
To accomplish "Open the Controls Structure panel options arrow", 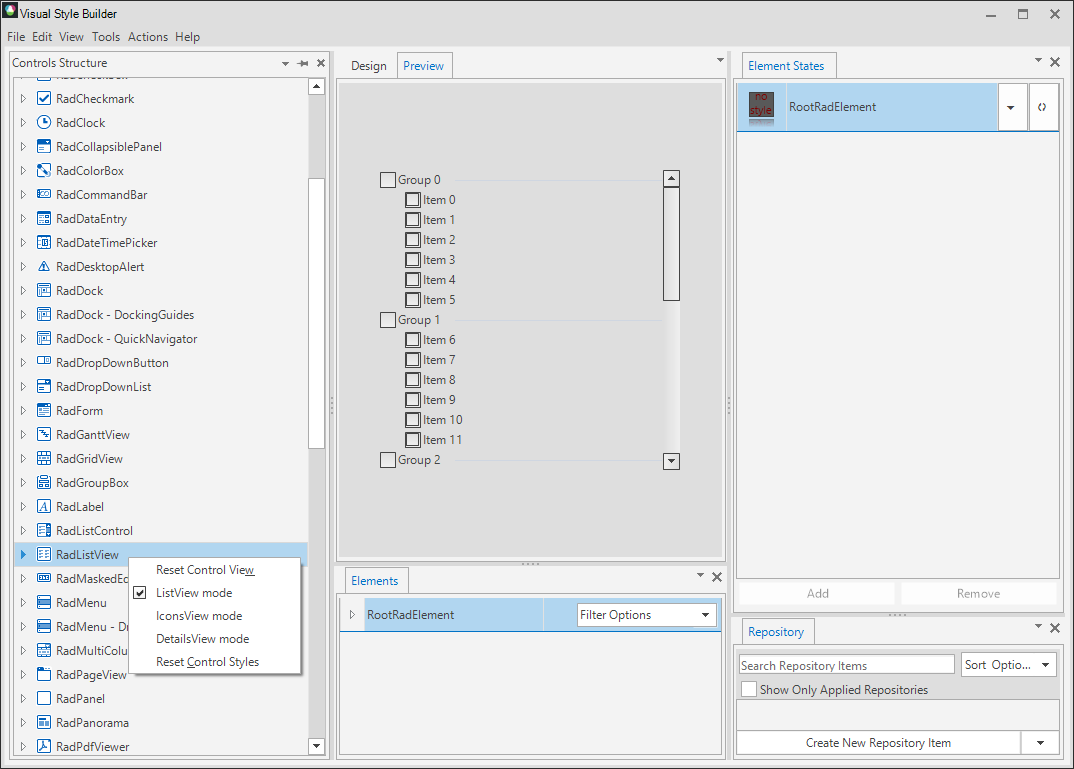I will coord(285,63).
